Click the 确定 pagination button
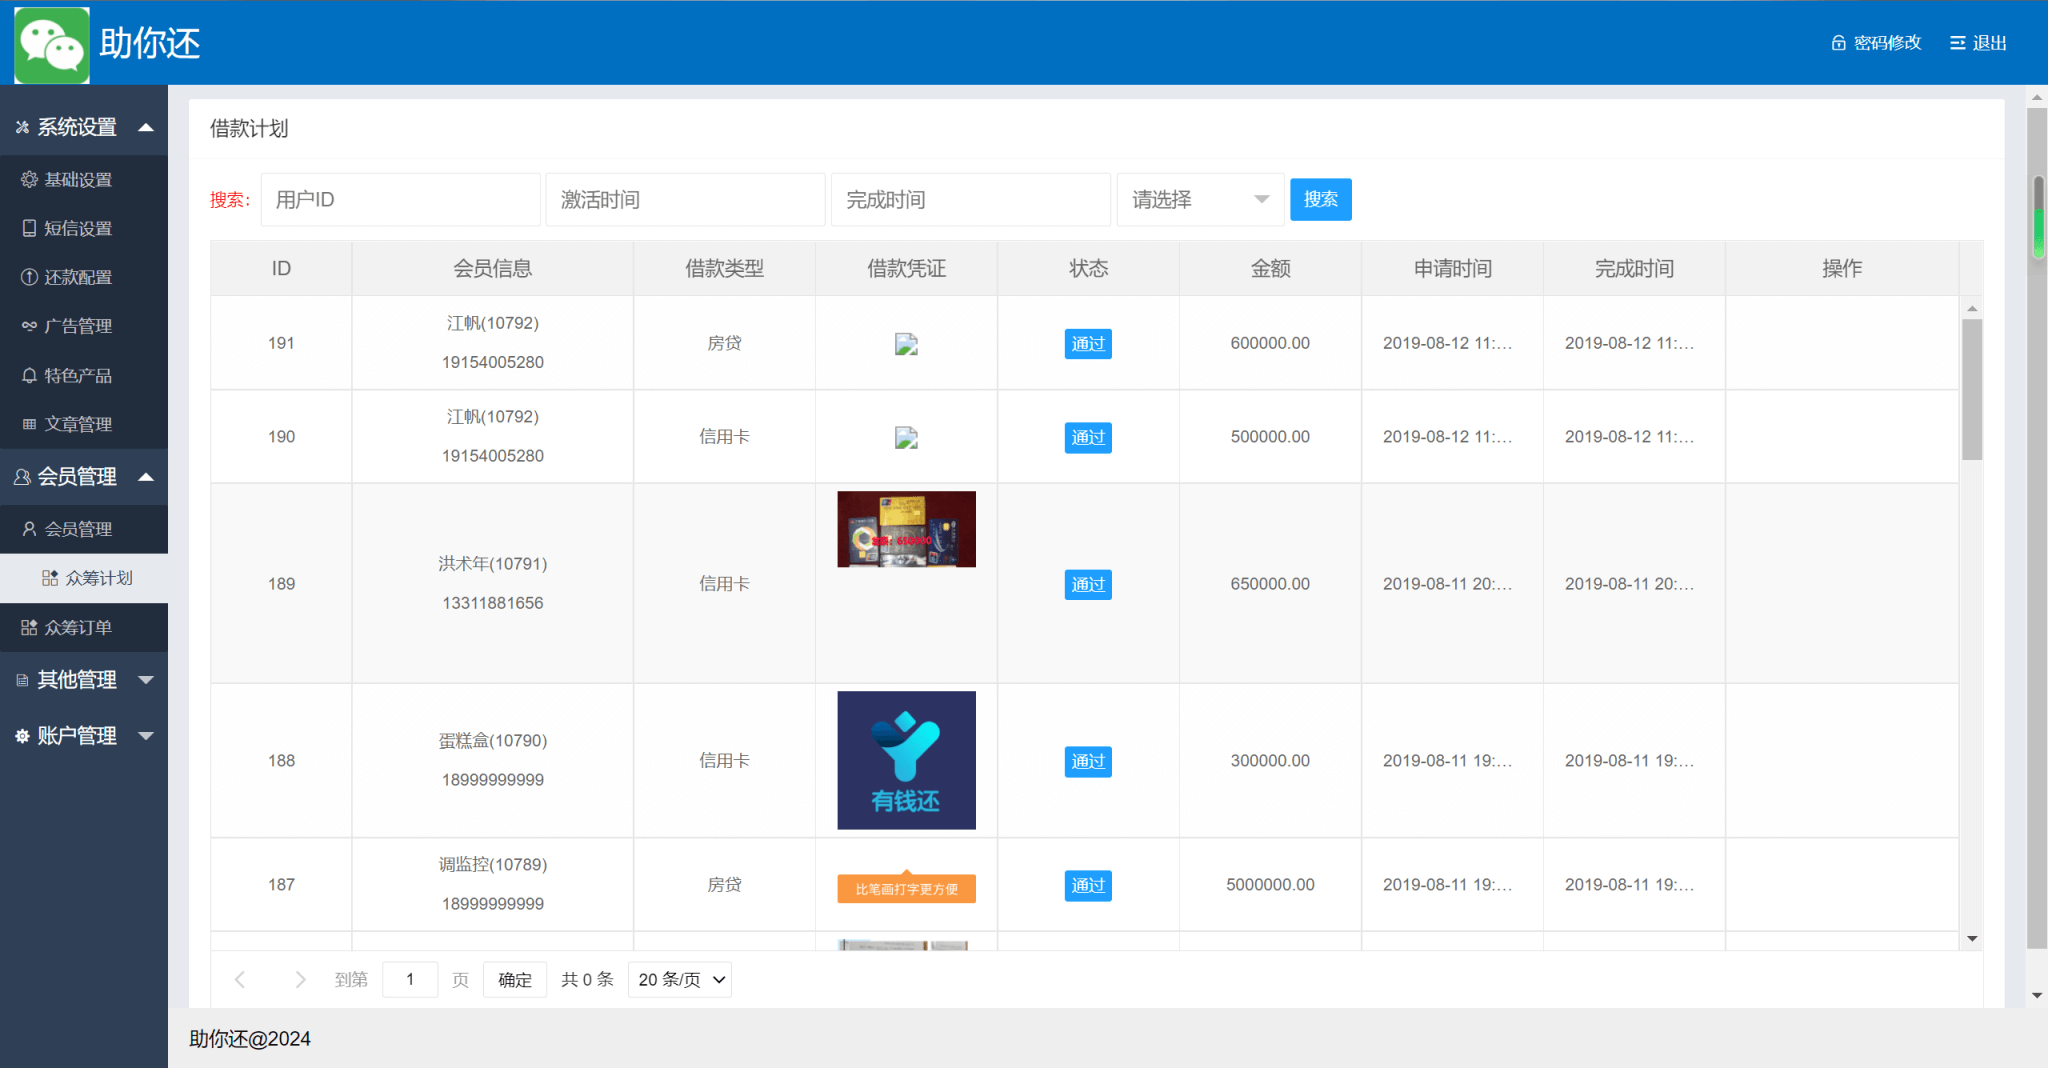This screenshot has height=1068, width=2048. [514, 980]
